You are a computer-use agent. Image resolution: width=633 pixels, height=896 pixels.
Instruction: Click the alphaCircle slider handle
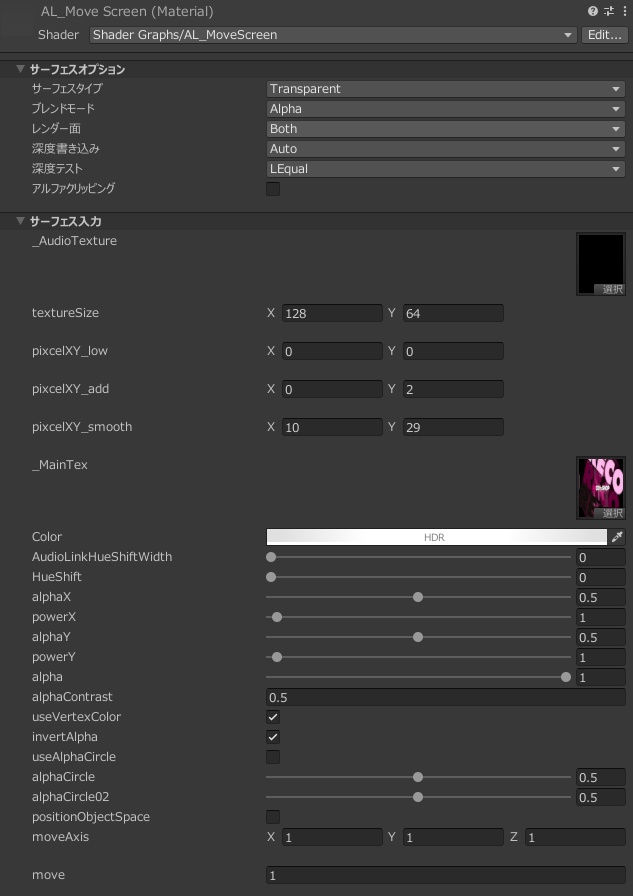[418, 777]
